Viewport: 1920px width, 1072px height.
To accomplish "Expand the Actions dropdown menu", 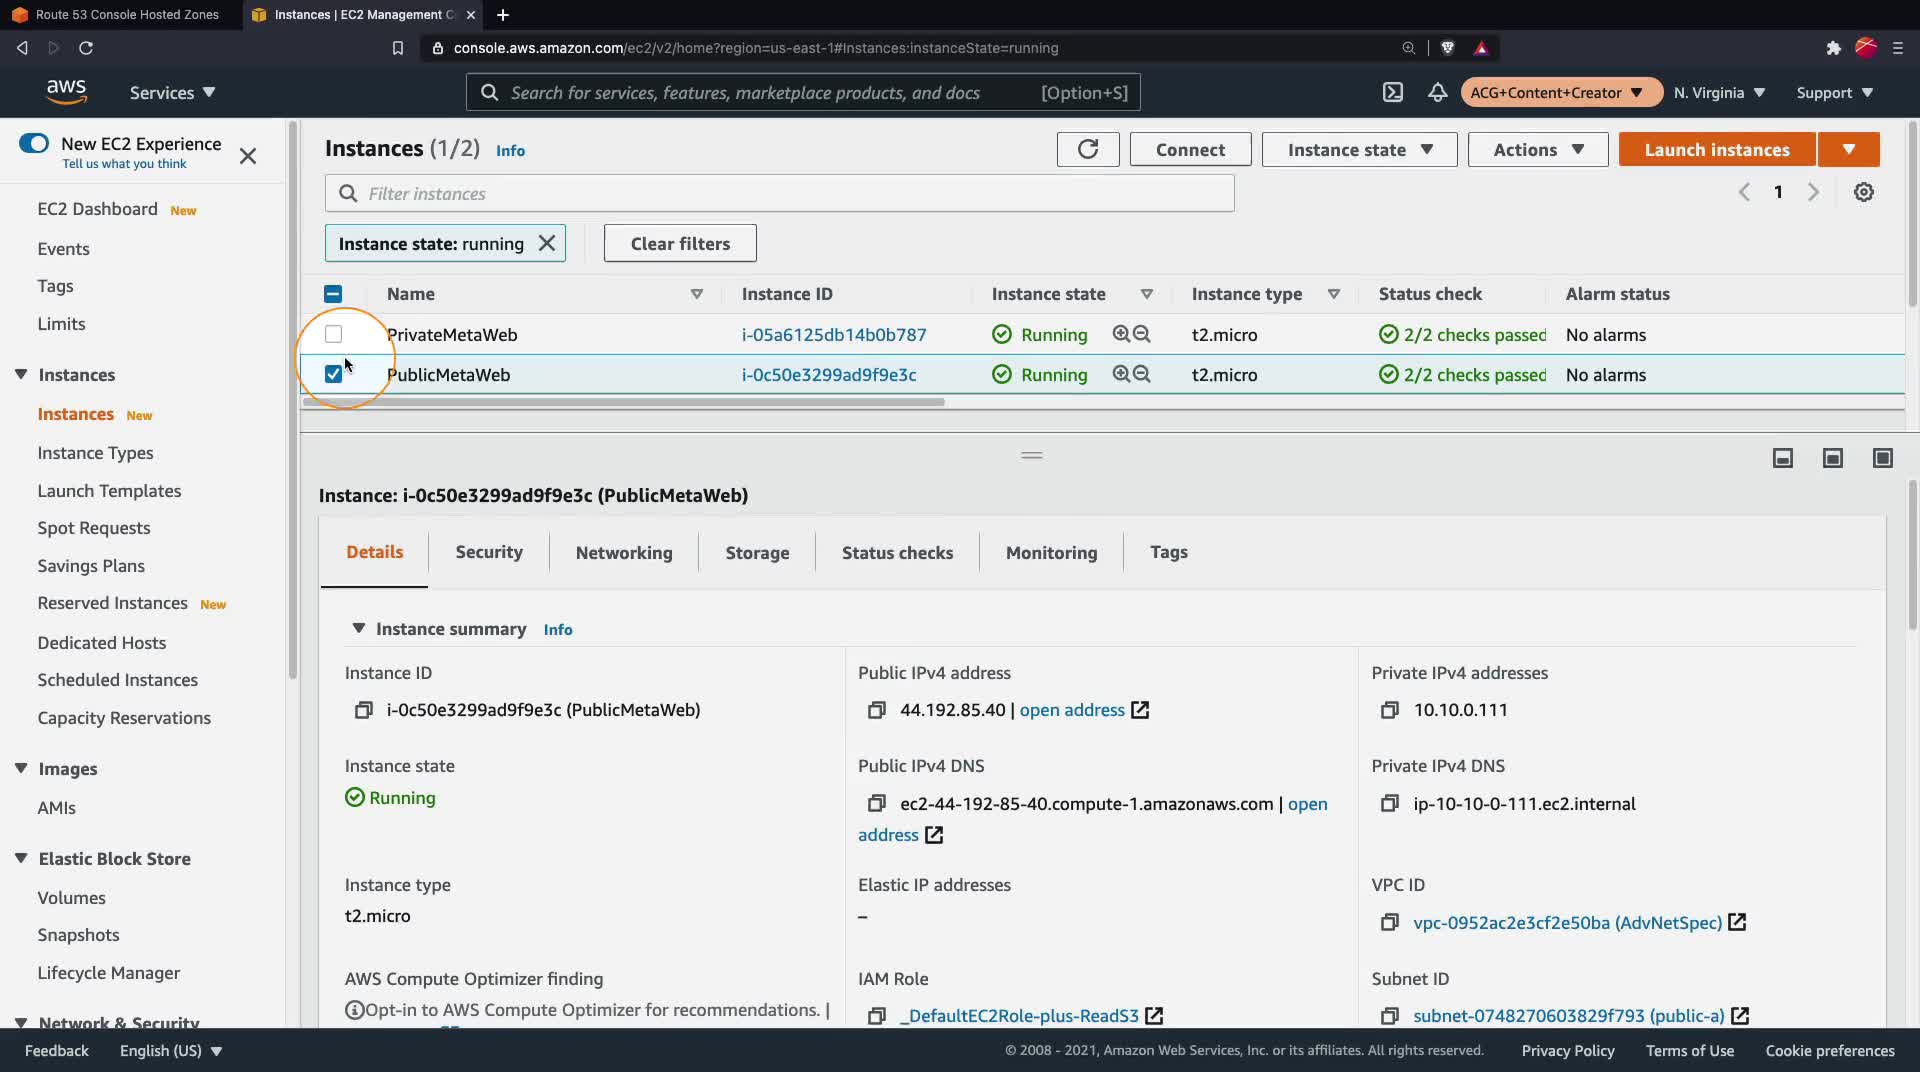I will click(1537, 149).
